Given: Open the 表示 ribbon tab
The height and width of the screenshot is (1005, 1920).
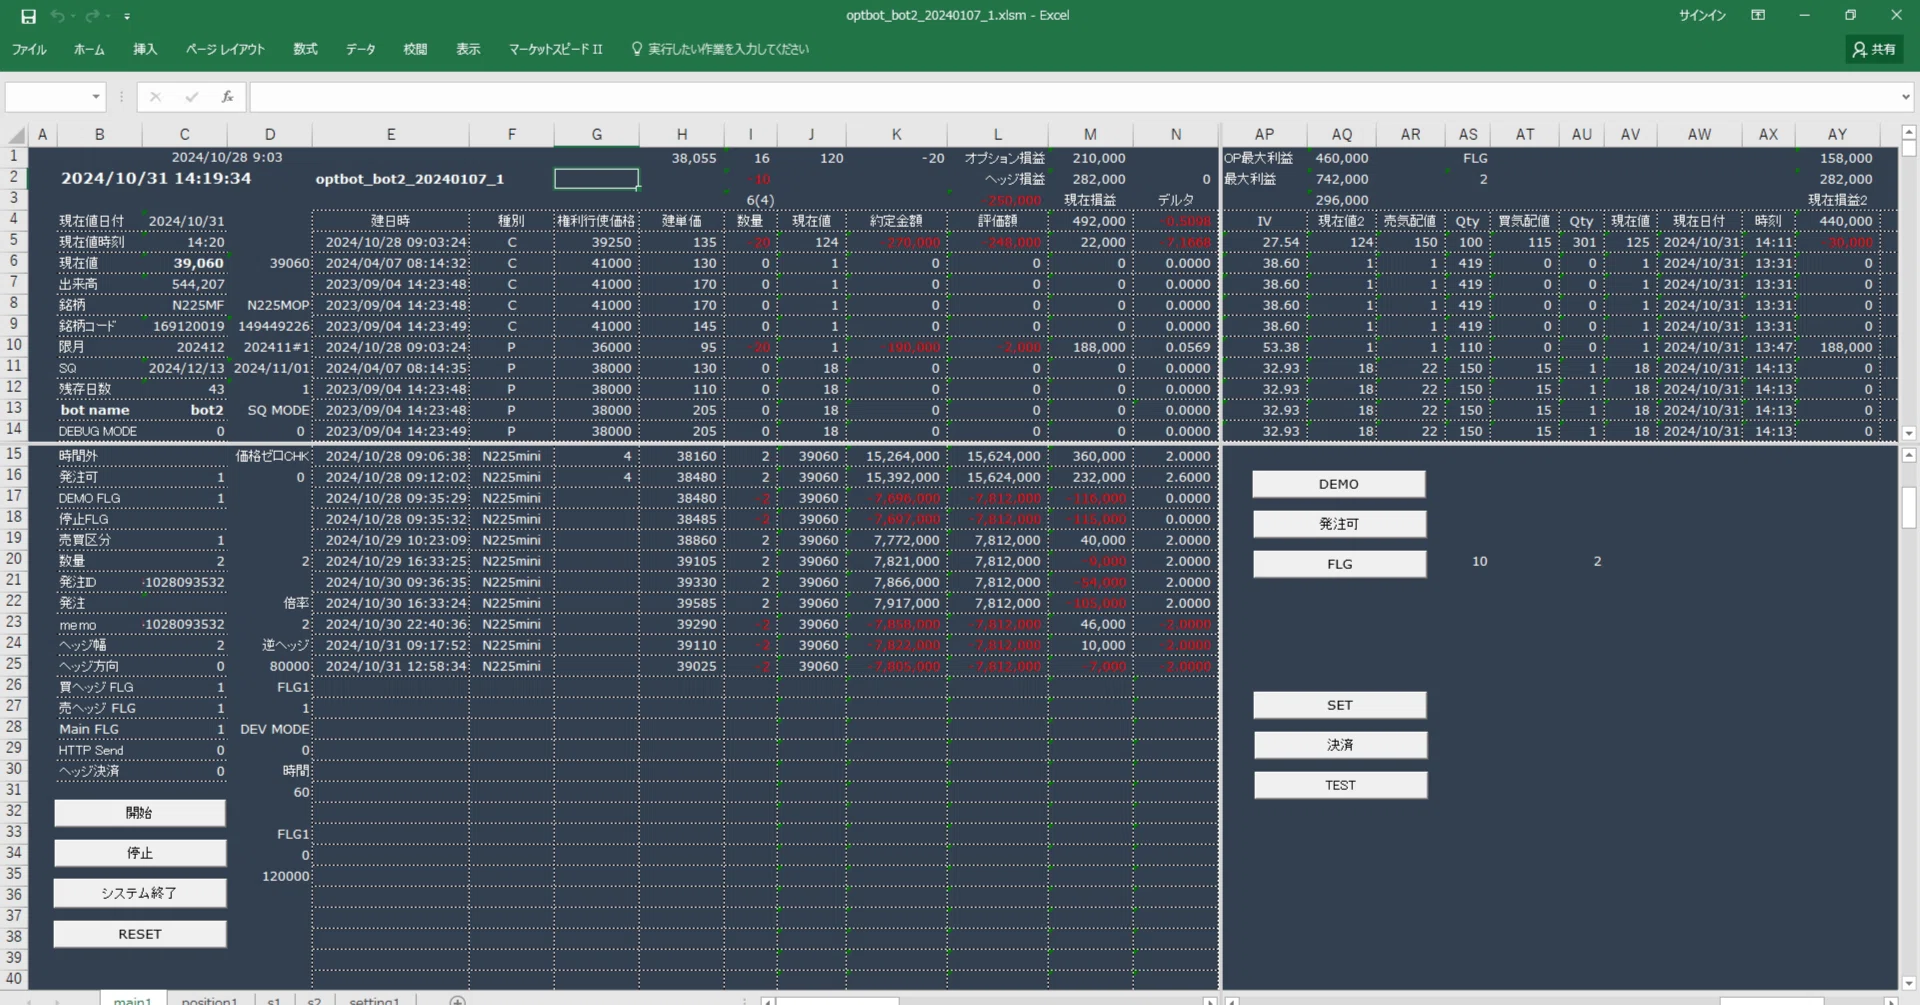Looking at the screenshot, I should (468, 49).
